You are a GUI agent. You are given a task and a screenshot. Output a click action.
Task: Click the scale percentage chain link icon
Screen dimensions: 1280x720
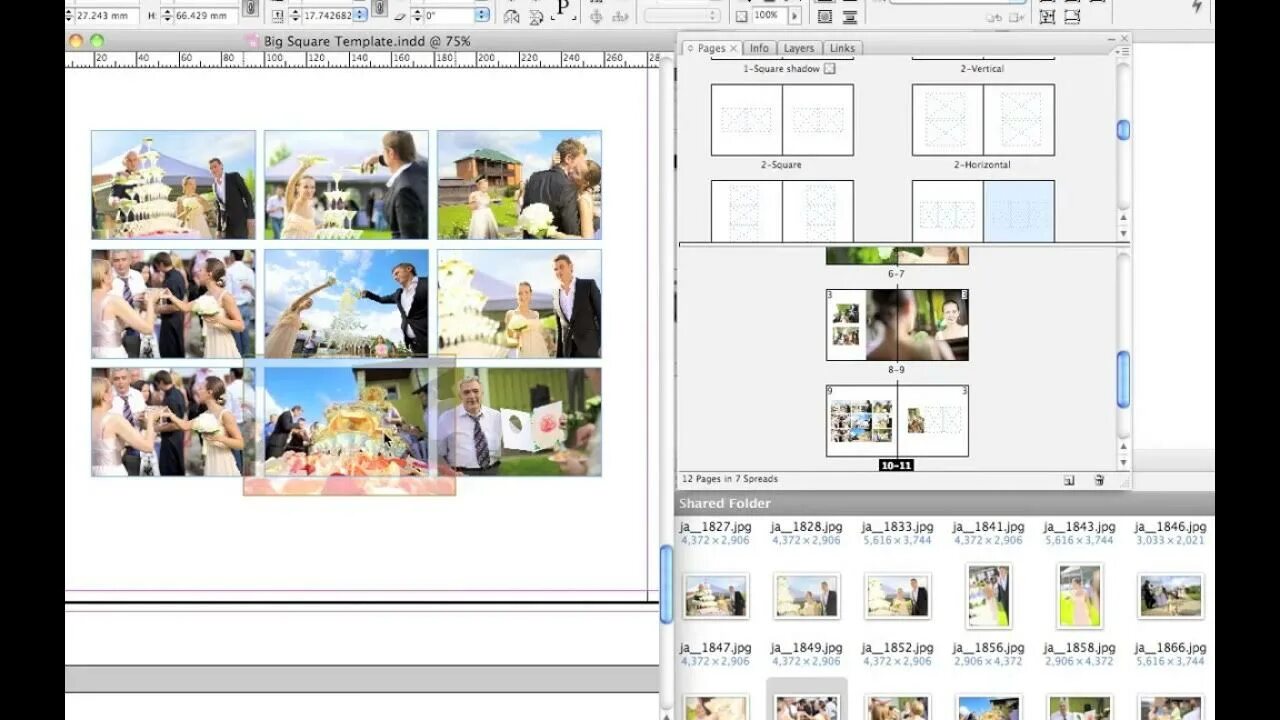click(379, 8)
